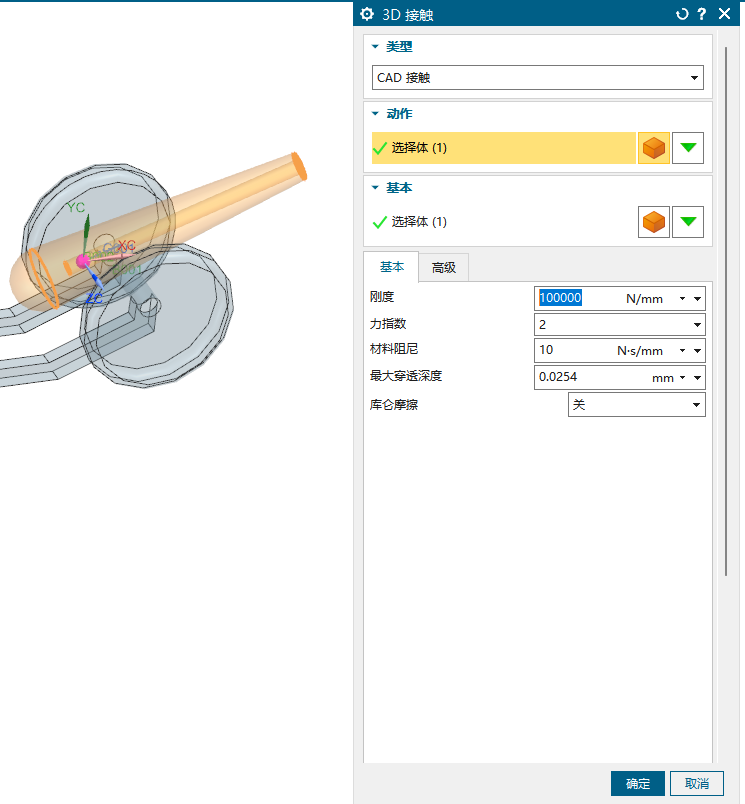Screen dimensions: 745x804
Task: Open the 力指数 dropdown
Action: pos(620,325)
